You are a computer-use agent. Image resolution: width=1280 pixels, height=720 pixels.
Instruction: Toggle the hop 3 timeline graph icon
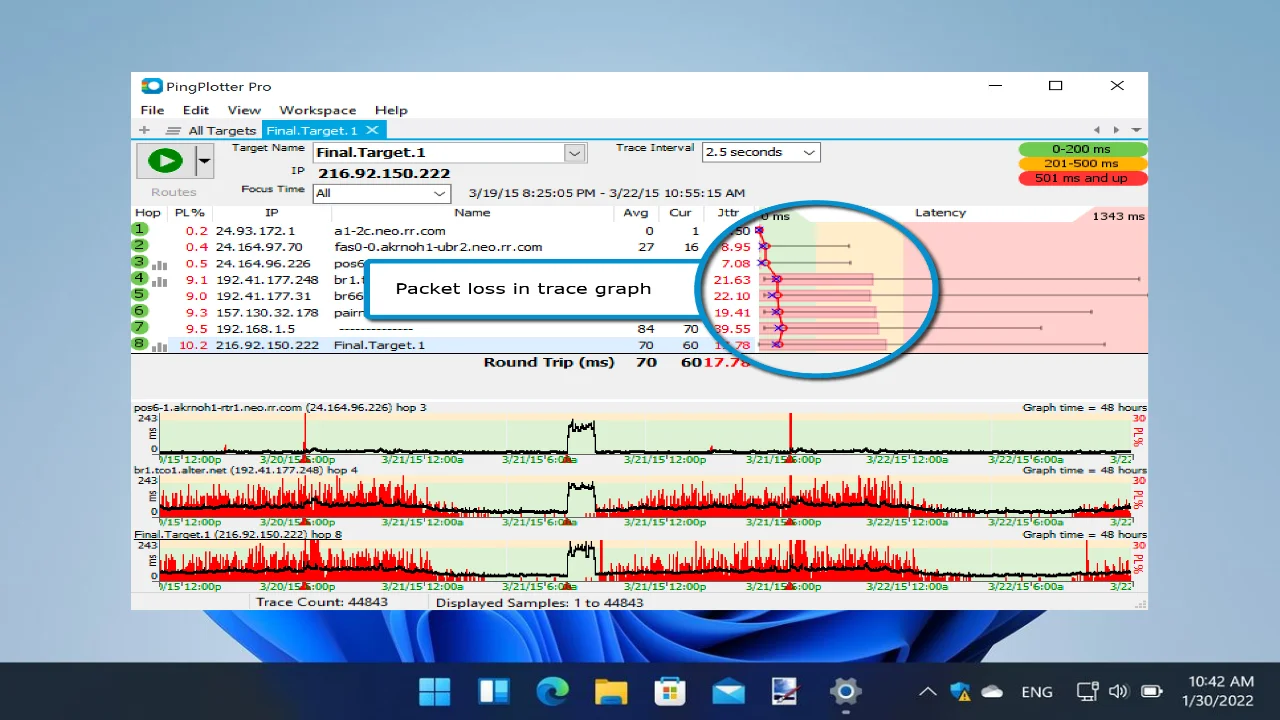(x=159, y=265)
